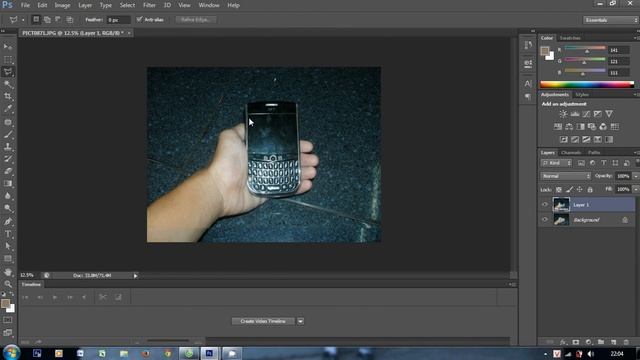The image size is (640, 360).
Task: Toggle Lock transparent pixels
Action: 559,190
